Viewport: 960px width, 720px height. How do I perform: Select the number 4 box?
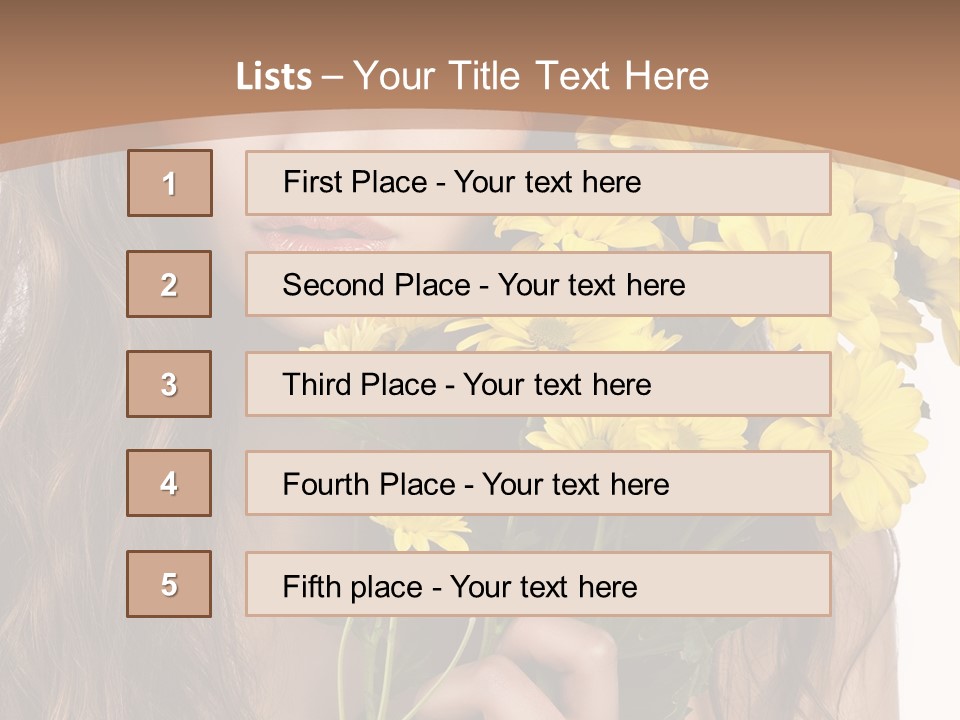click(169, 483)
